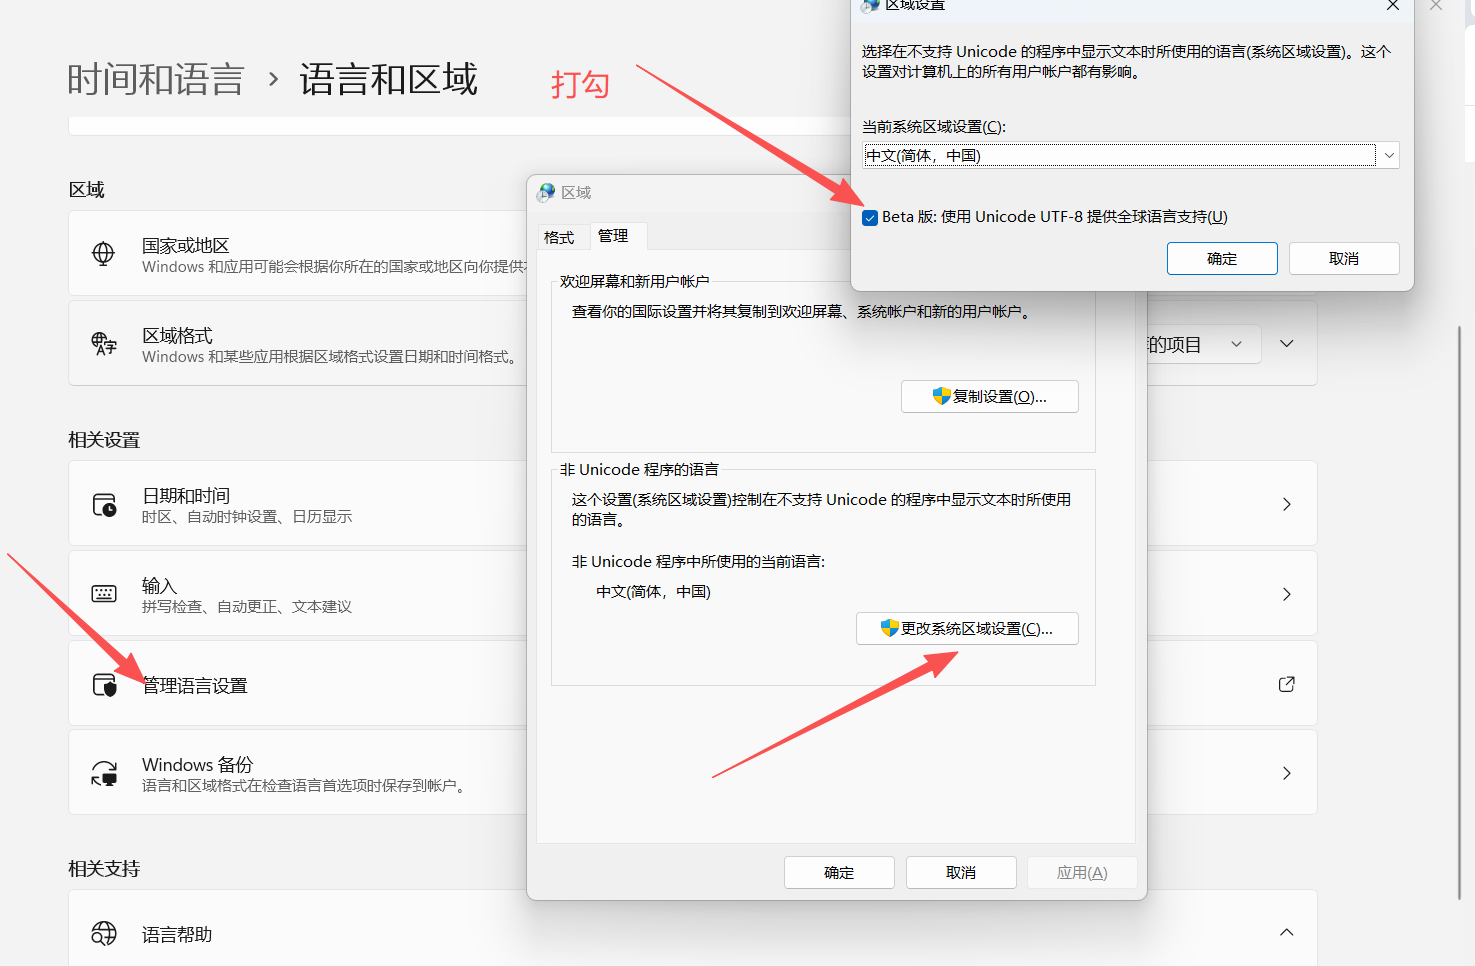Screen dimensions: 1475x966
Task: Click the 区域设置 dialog title bar icon
Action: tap(870, 5)
